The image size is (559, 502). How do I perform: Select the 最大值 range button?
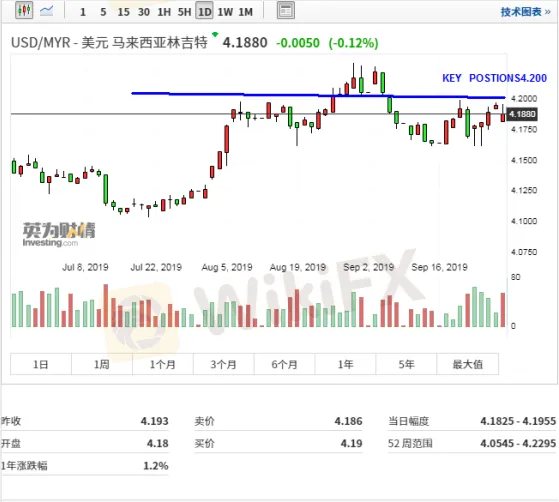pos(467,364)
